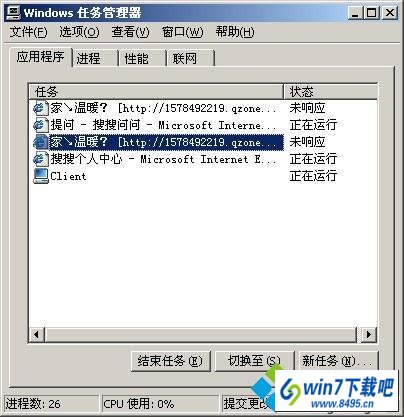Viewport: 404px width, 417px height.
Task: Open the 帮助(H) menu
Action: tap(235, 32)
